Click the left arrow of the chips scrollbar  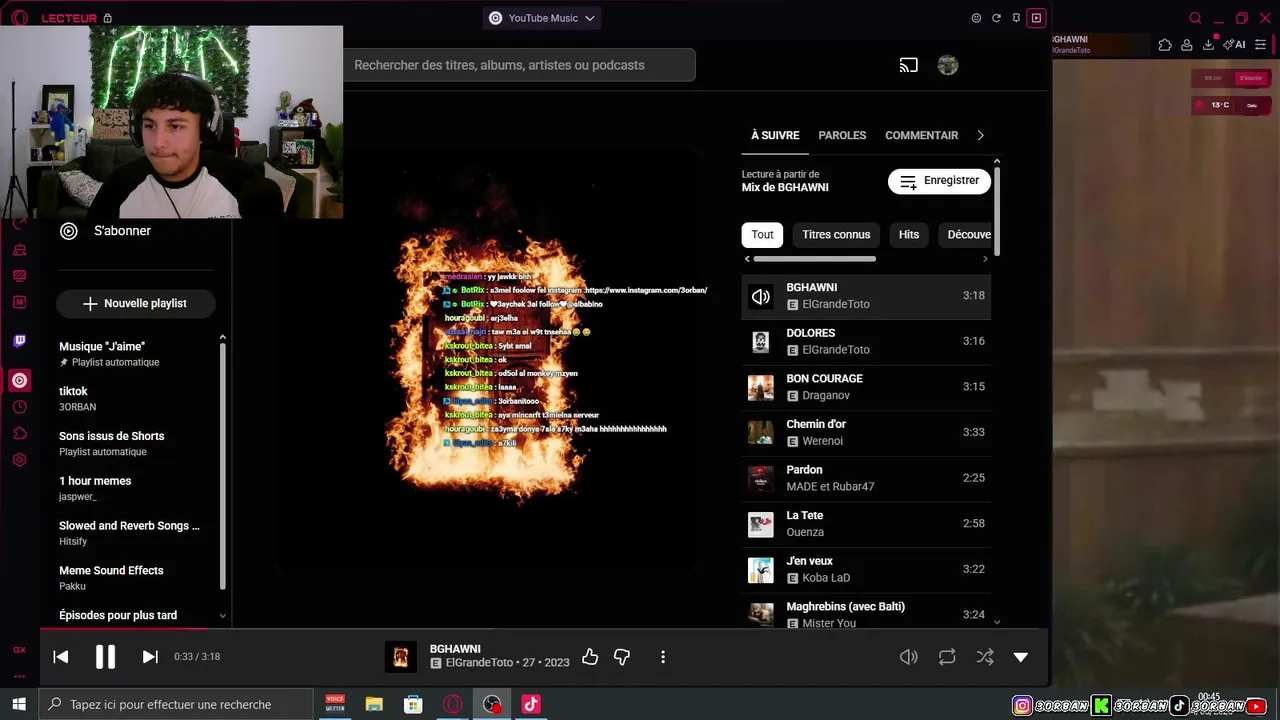(x=747, y=259)
